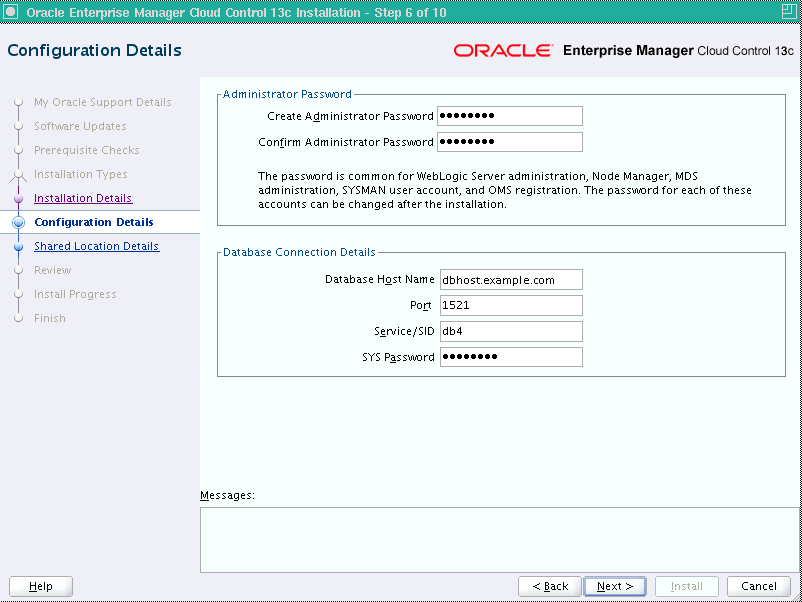Click the Review step in sidebar

52,270
